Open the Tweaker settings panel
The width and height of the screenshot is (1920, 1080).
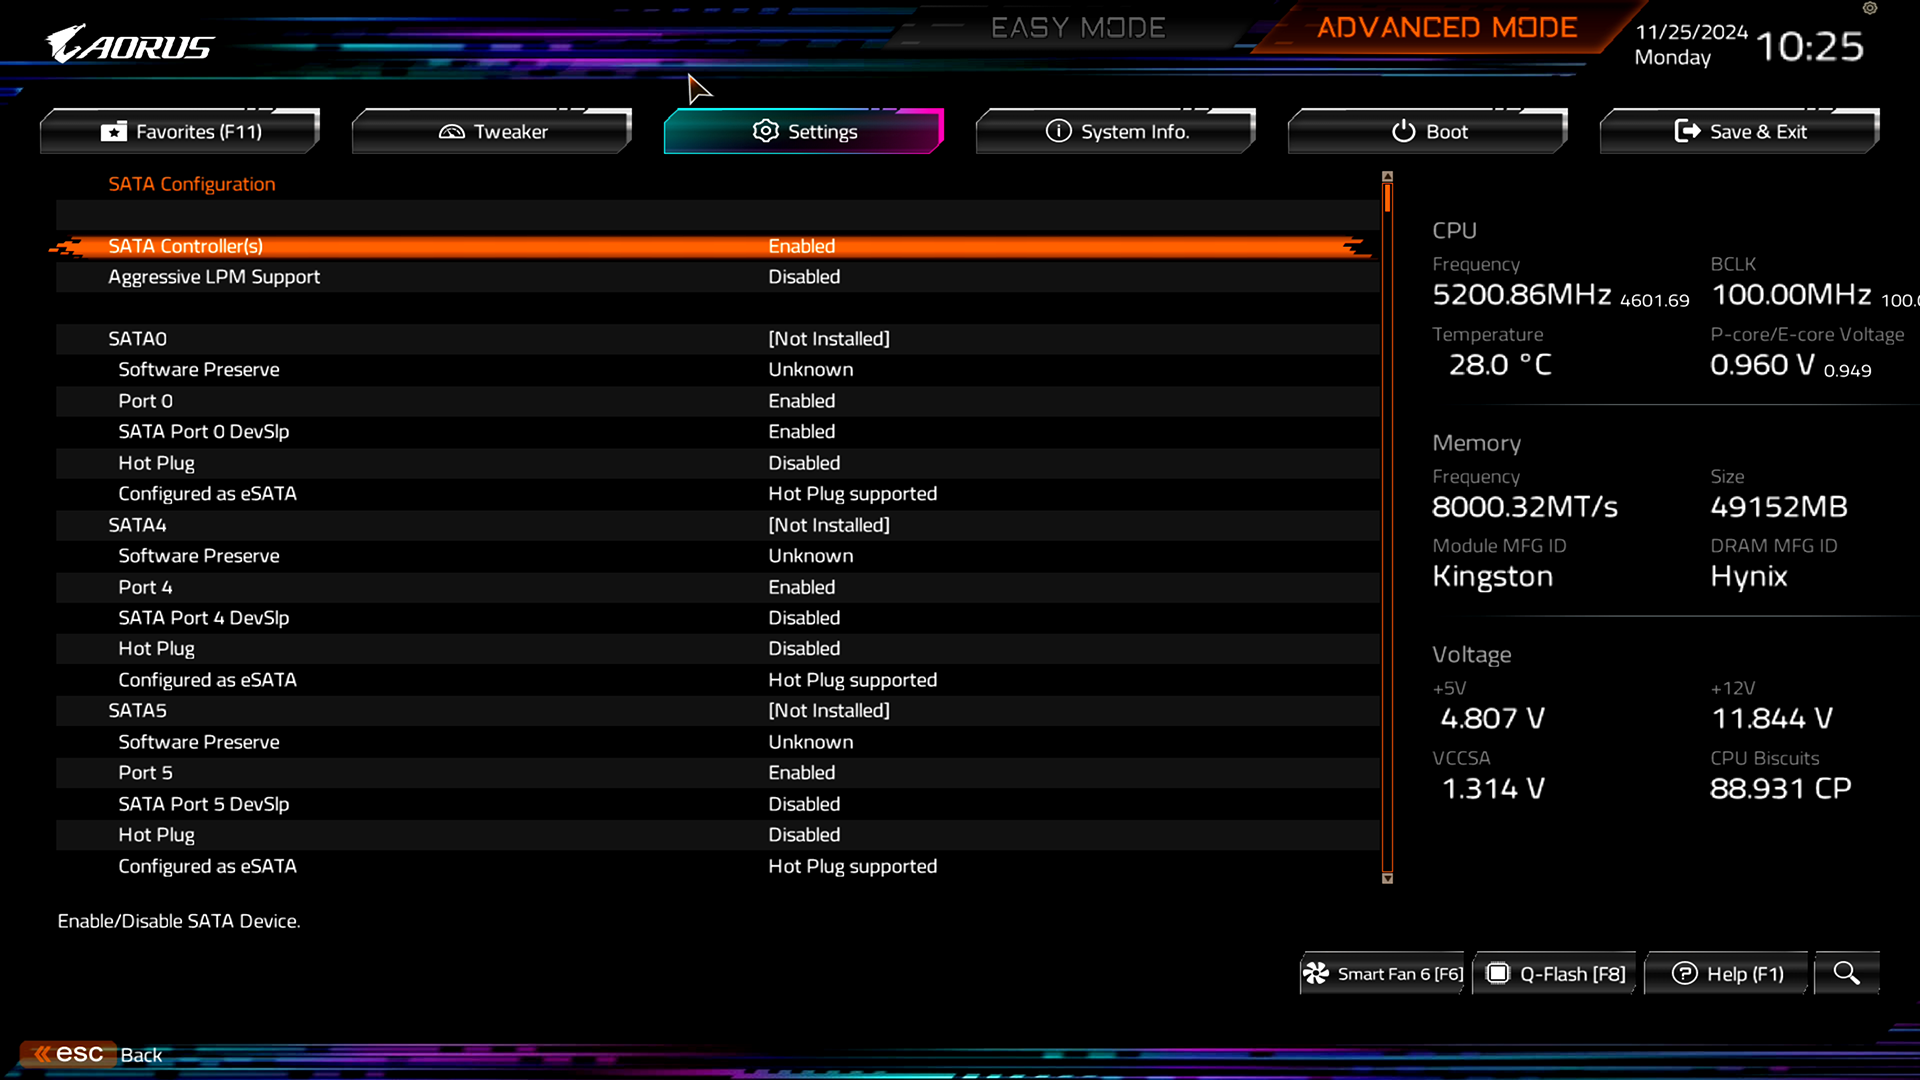point(491,131)
